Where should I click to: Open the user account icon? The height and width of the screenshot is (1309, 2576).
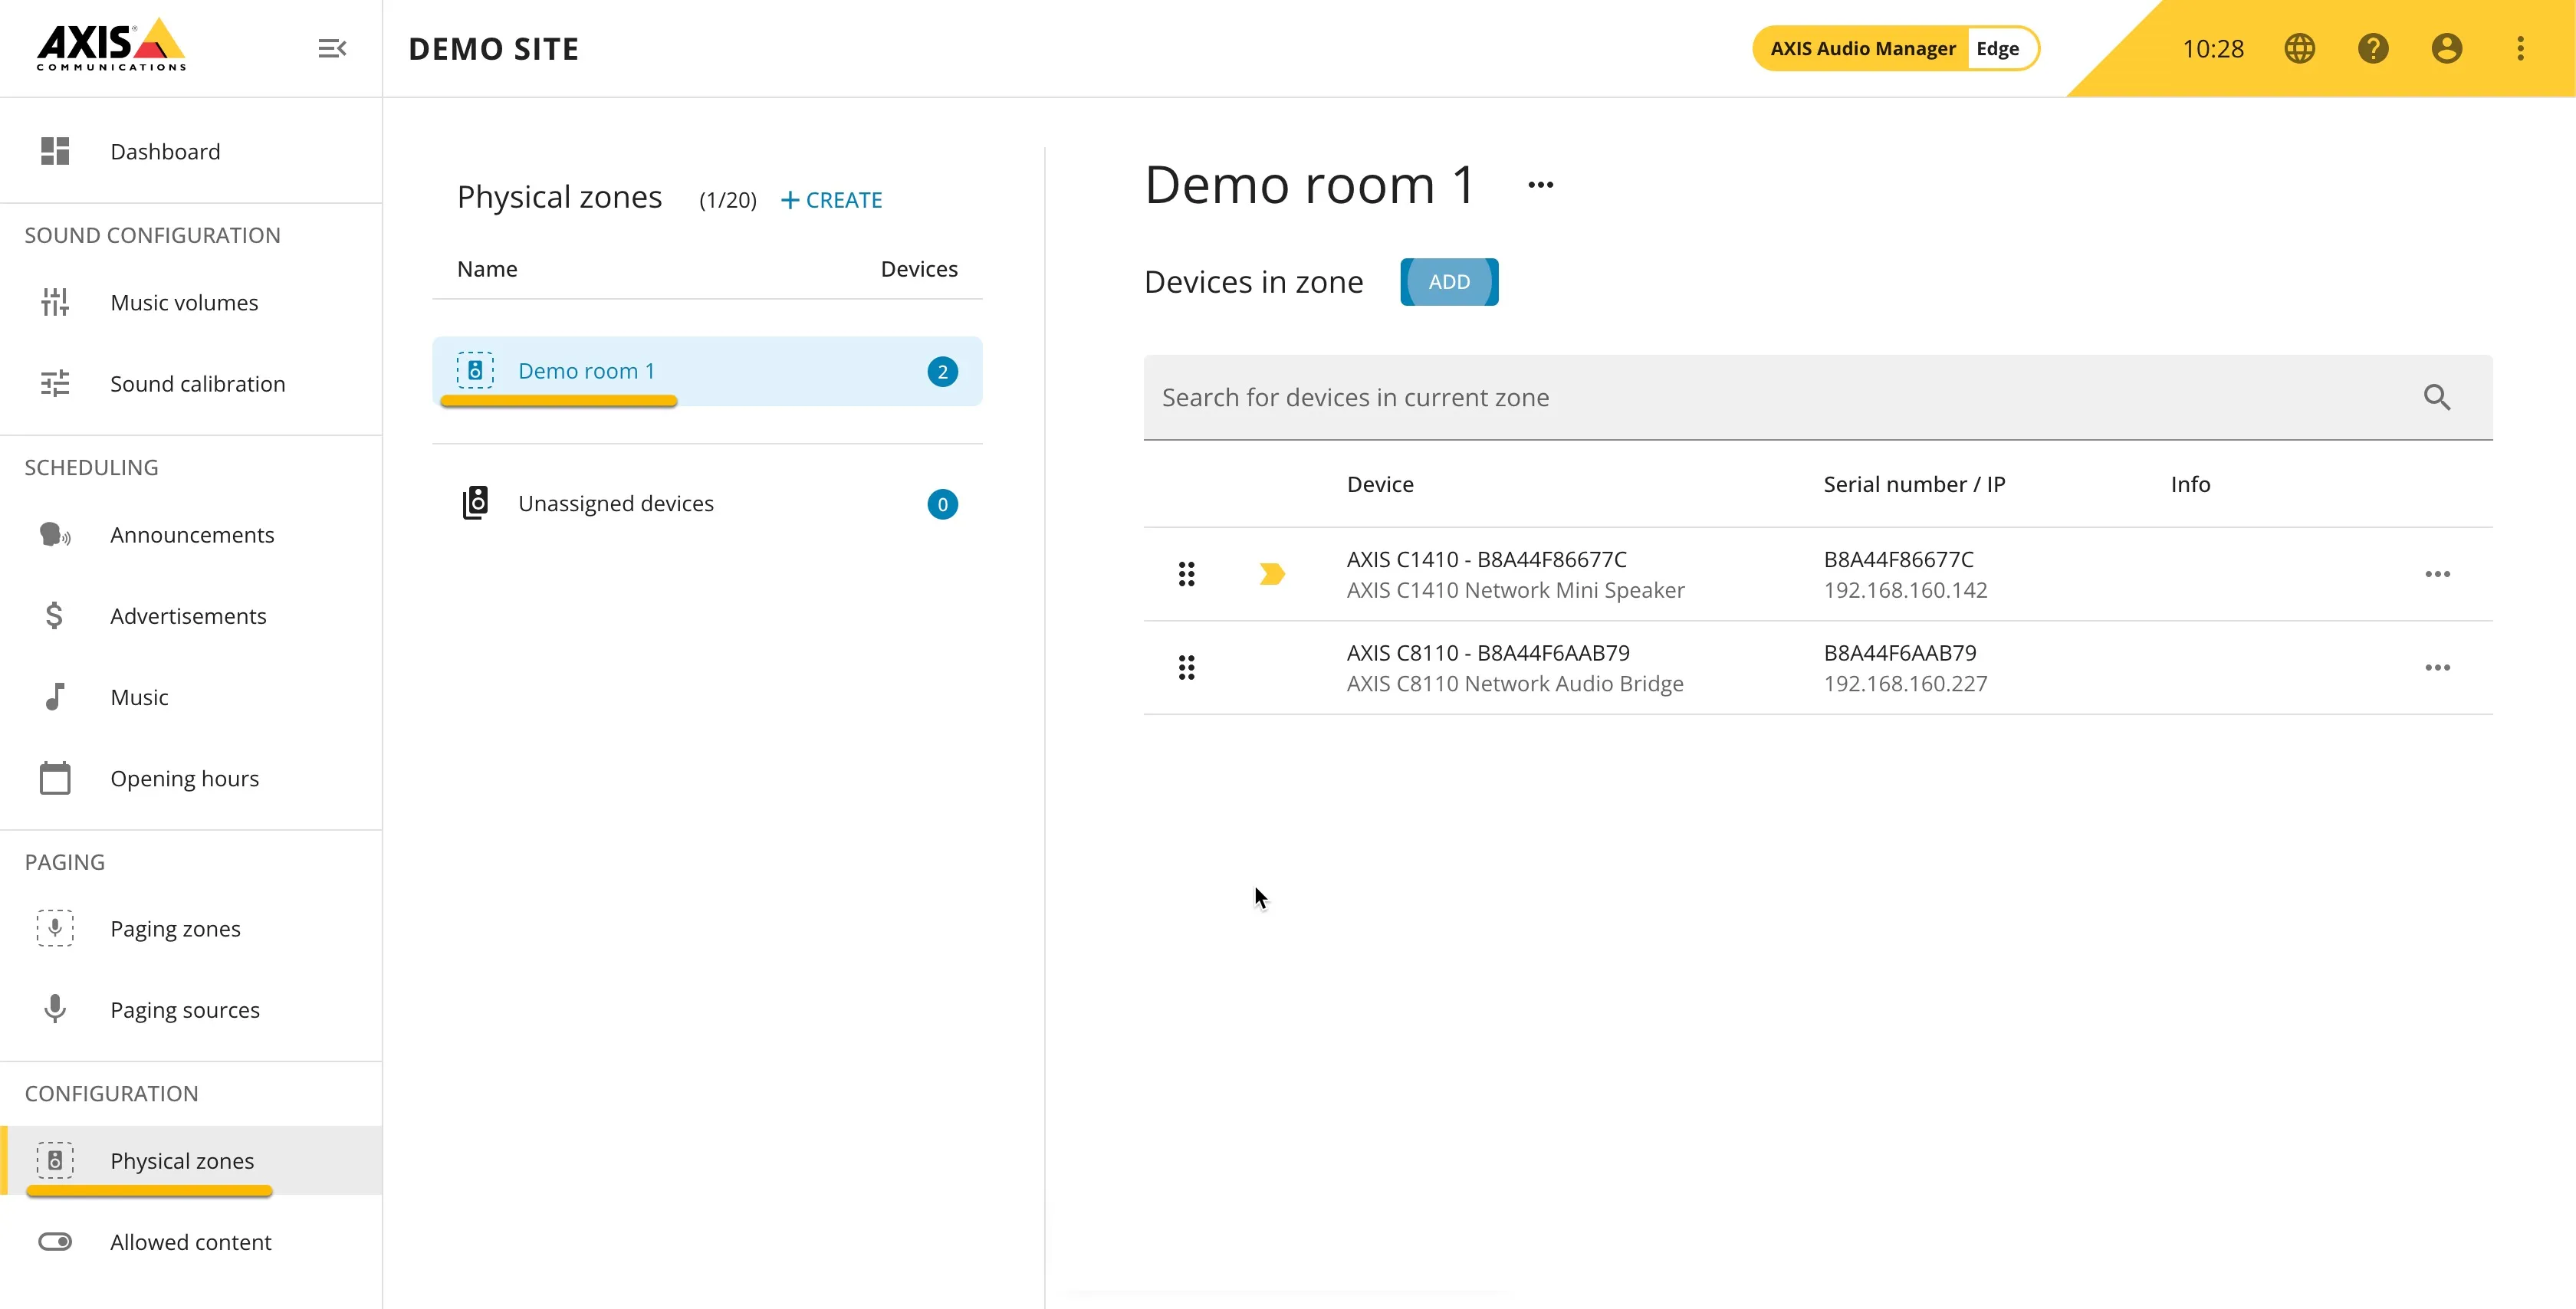(2446, 48)
